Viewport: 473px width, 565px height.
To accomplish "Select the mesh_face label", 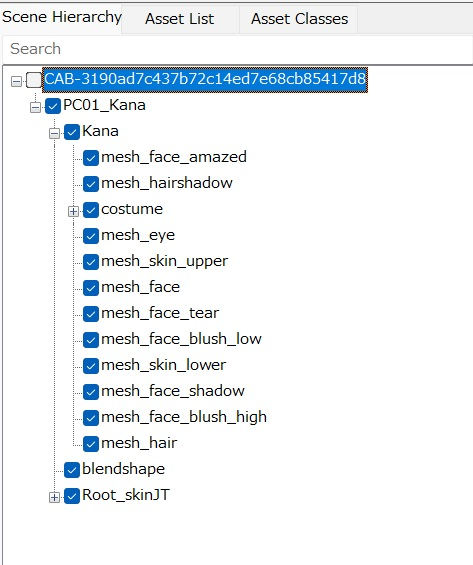I will (140, 287).
